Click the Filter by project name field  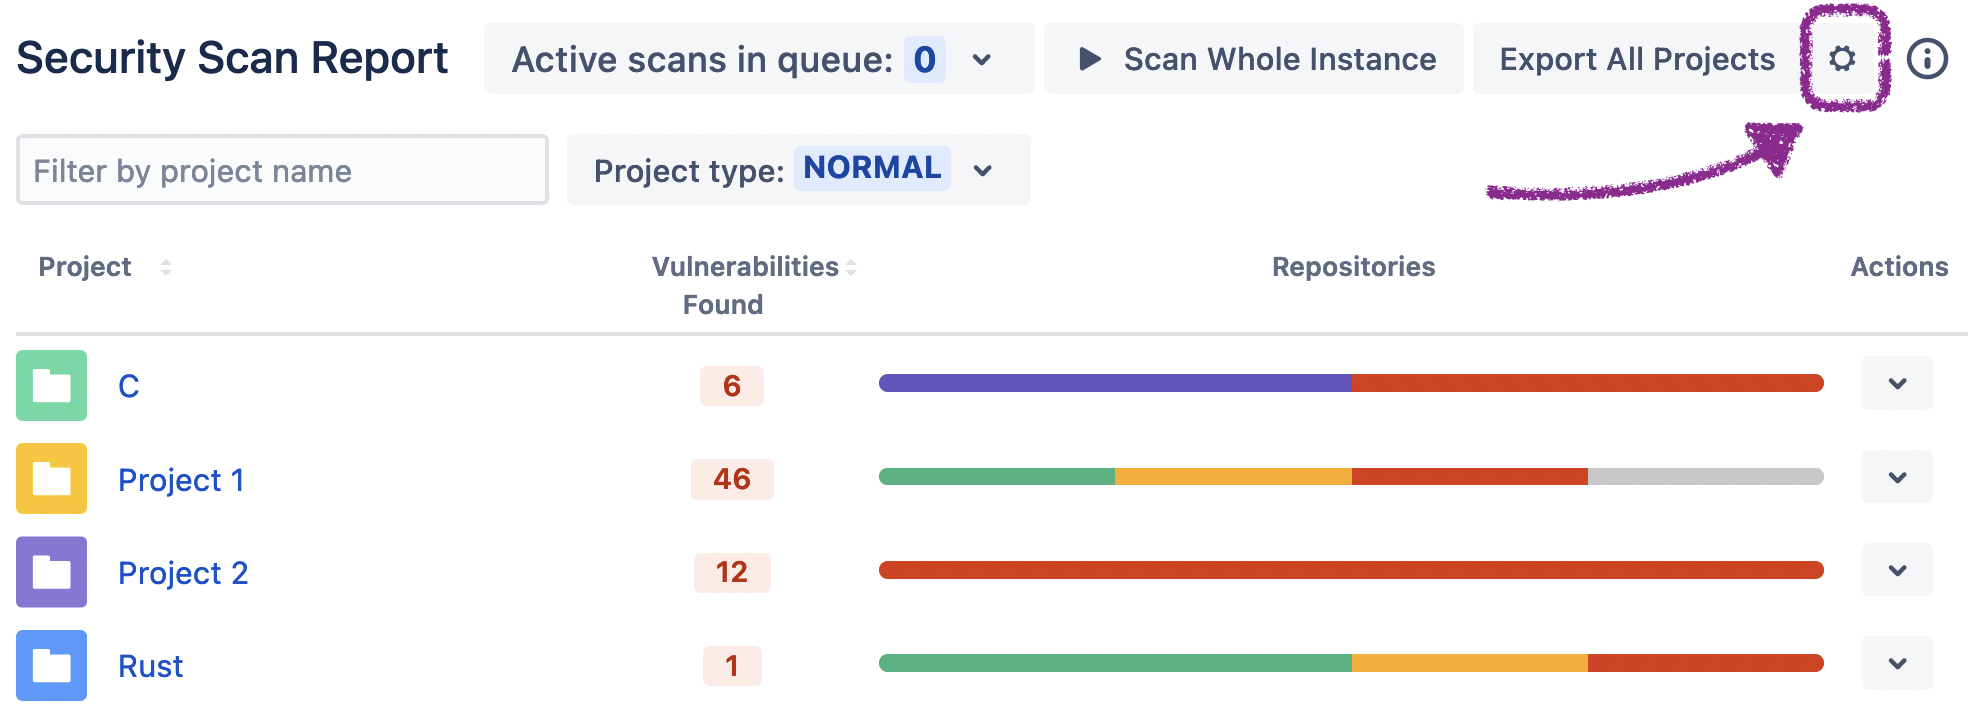click(281, 170)
